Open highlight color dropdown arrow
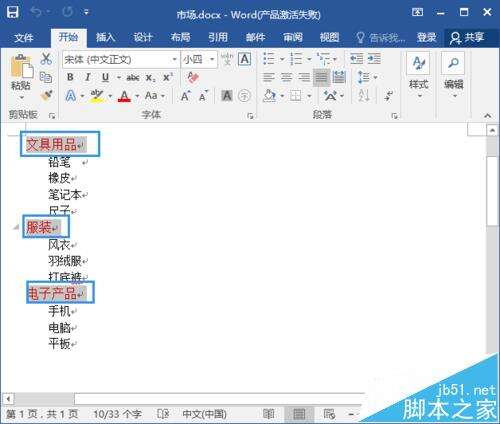Image resolution: width=500 pixels, height=424 pixels. [x=110, y=96]
